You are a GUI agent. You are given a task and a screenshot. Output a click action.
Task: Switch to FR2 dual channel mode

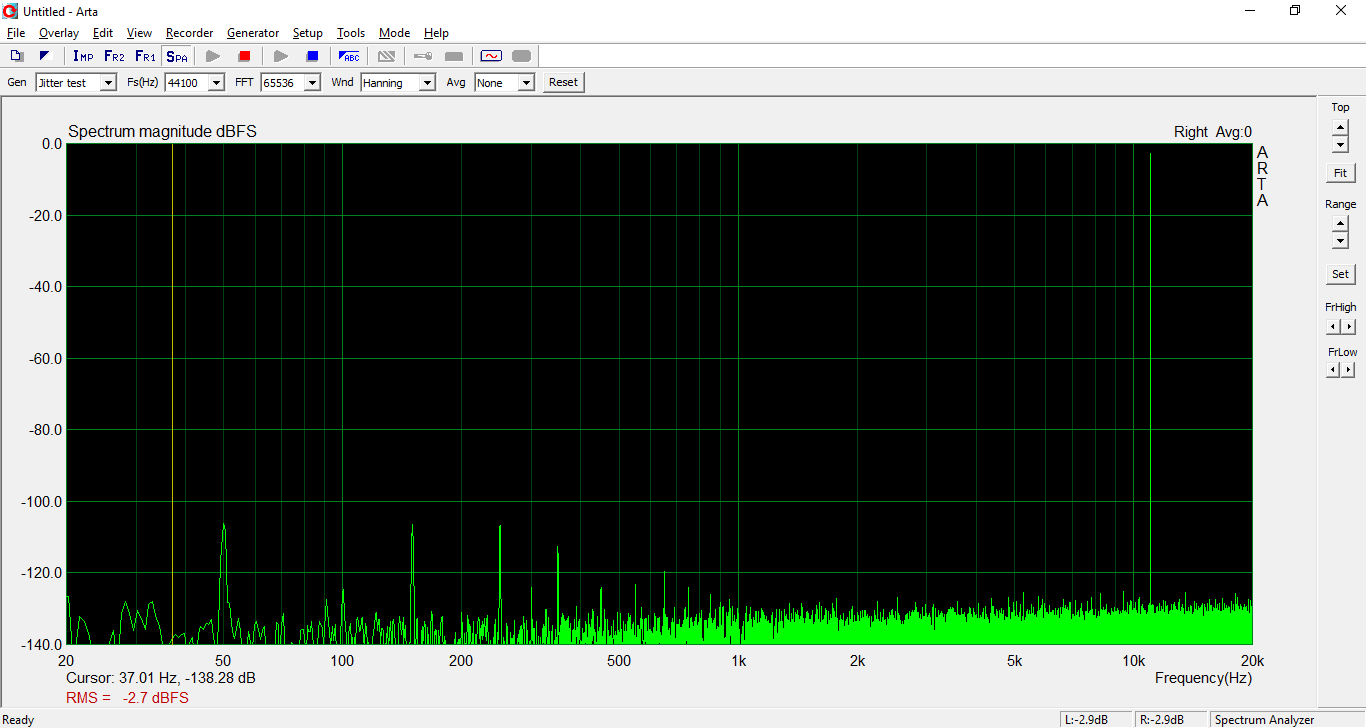click(114, 56)
